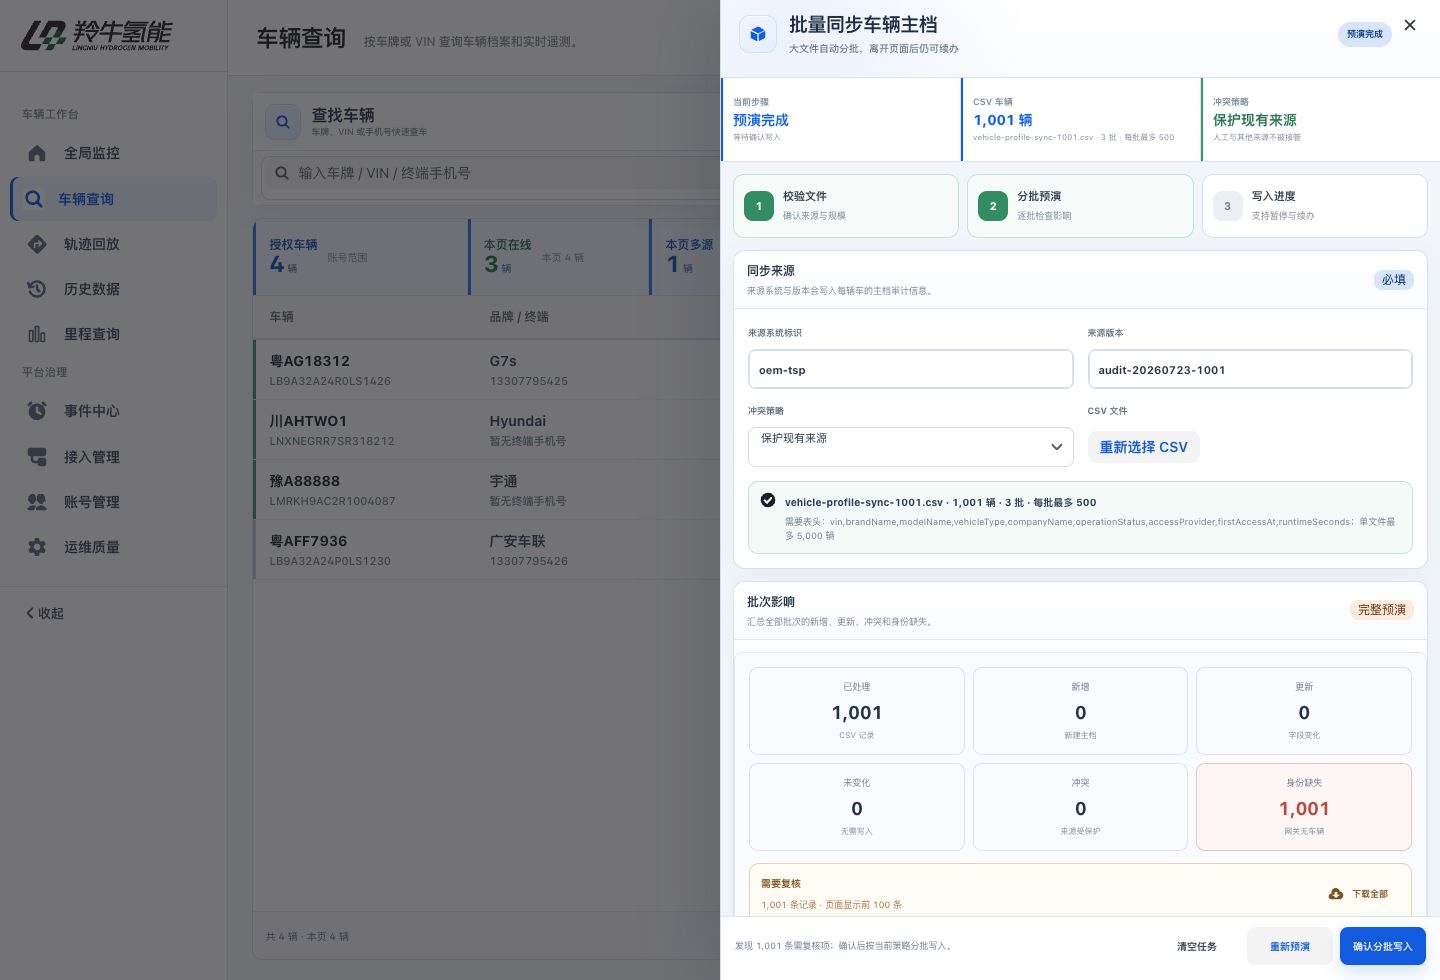
Task: Click the 本页在线 3 辆 stat card
Action: tap(559, 258)
